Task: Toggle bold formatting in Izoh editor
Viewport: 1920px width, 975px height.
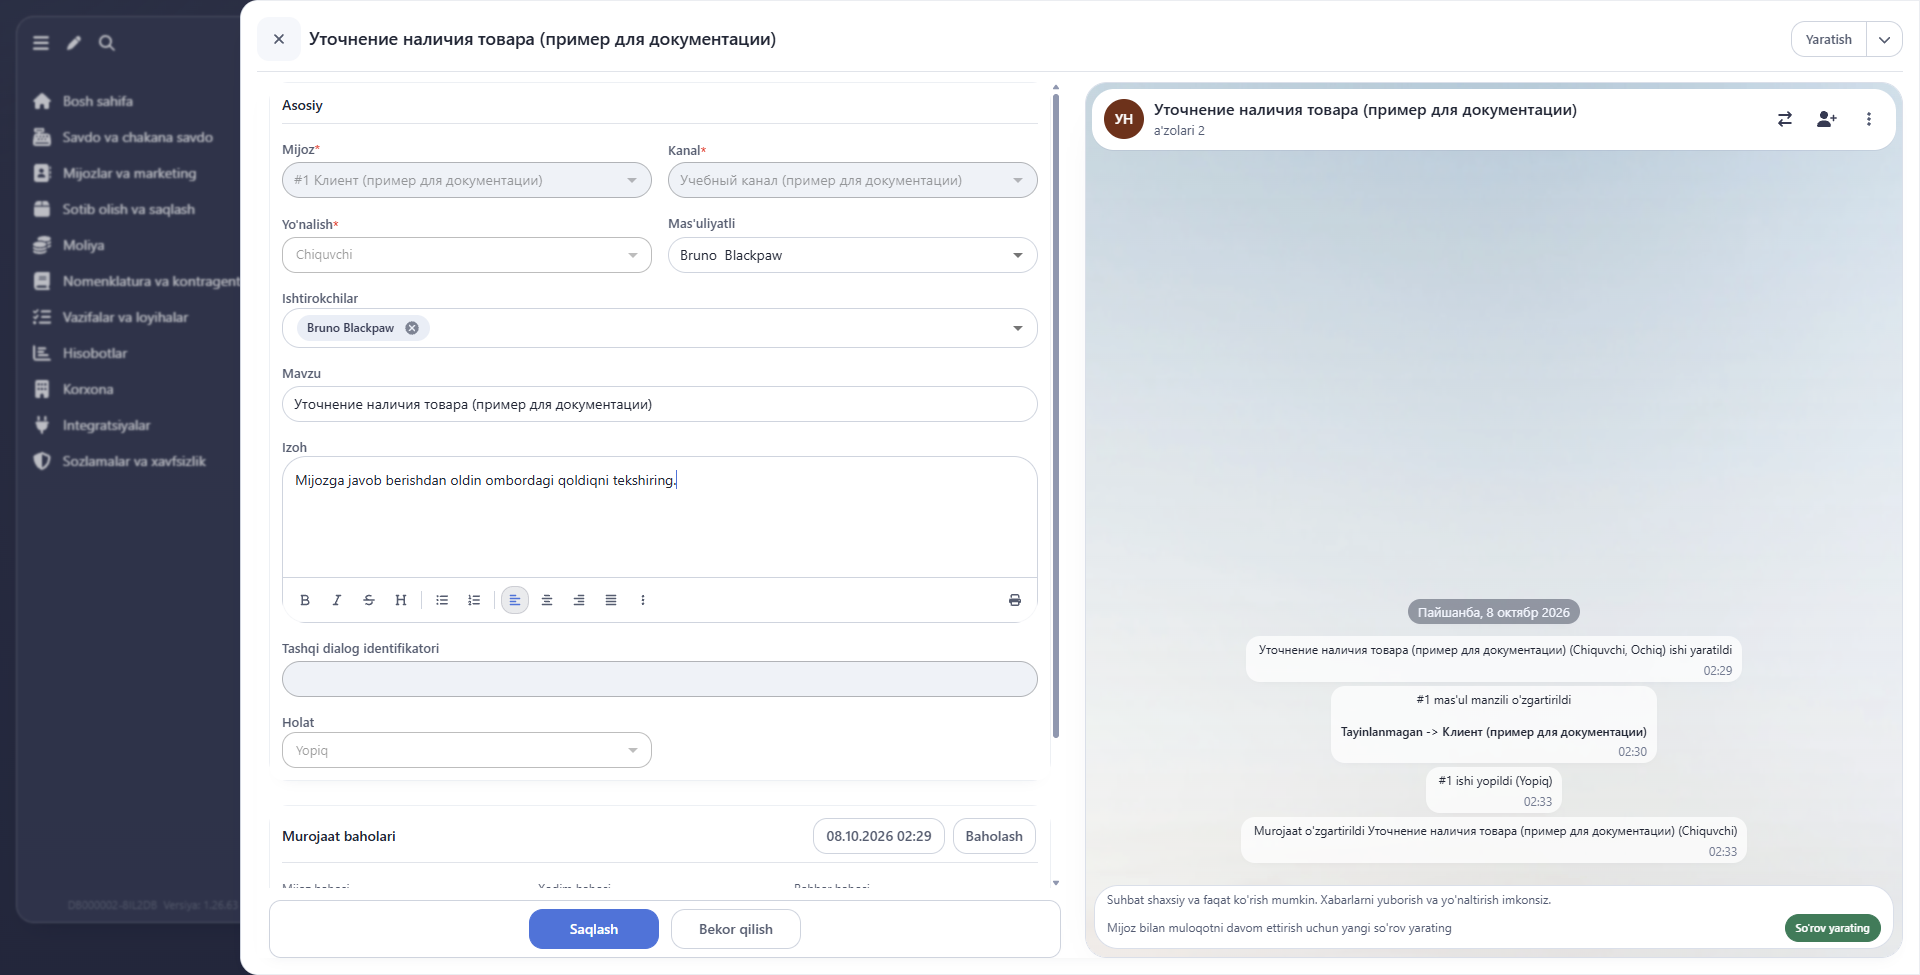Action: point(305,600)
